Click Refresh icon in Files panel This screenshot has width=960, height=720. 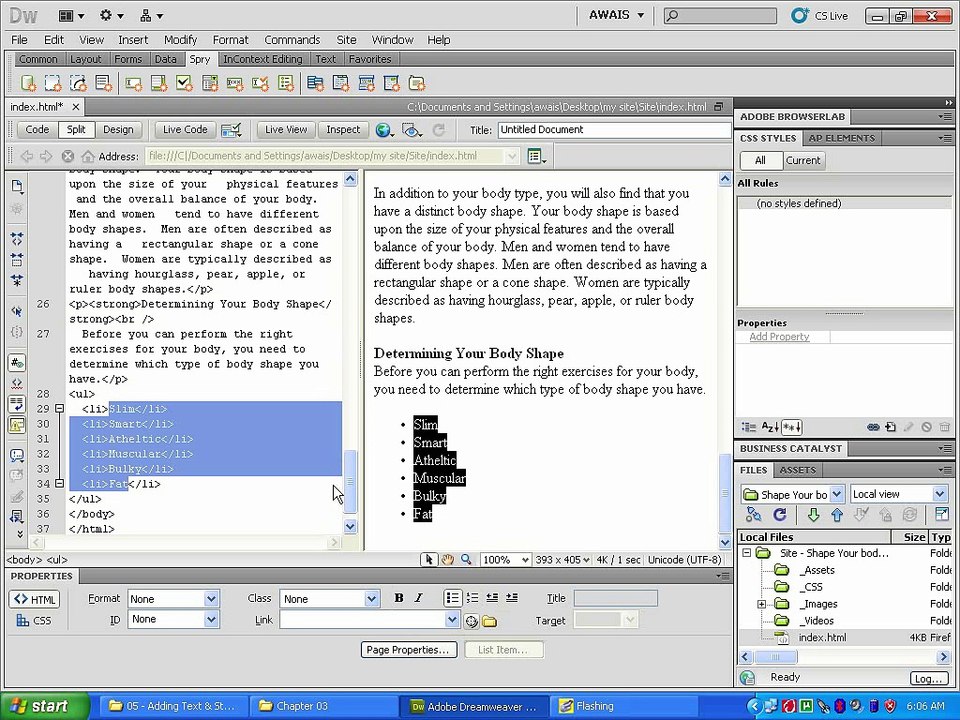coord(779,515)
